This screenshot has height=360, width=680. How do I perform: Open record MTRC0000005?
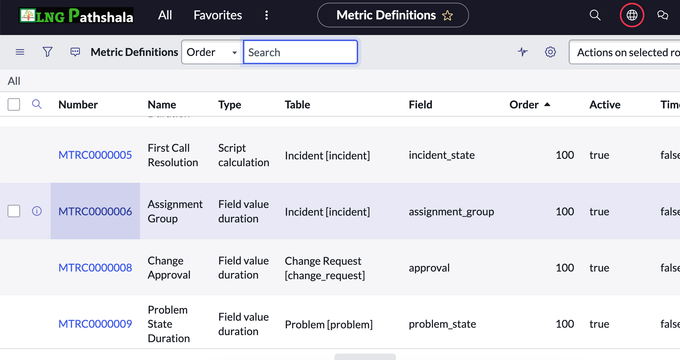[95, 155]
